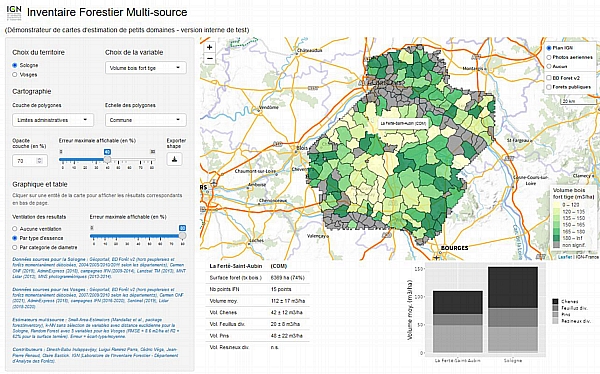Click the Inventaire Forestier Multi-source title
This screenshot has height=374, width=600.
coord(107,13)
